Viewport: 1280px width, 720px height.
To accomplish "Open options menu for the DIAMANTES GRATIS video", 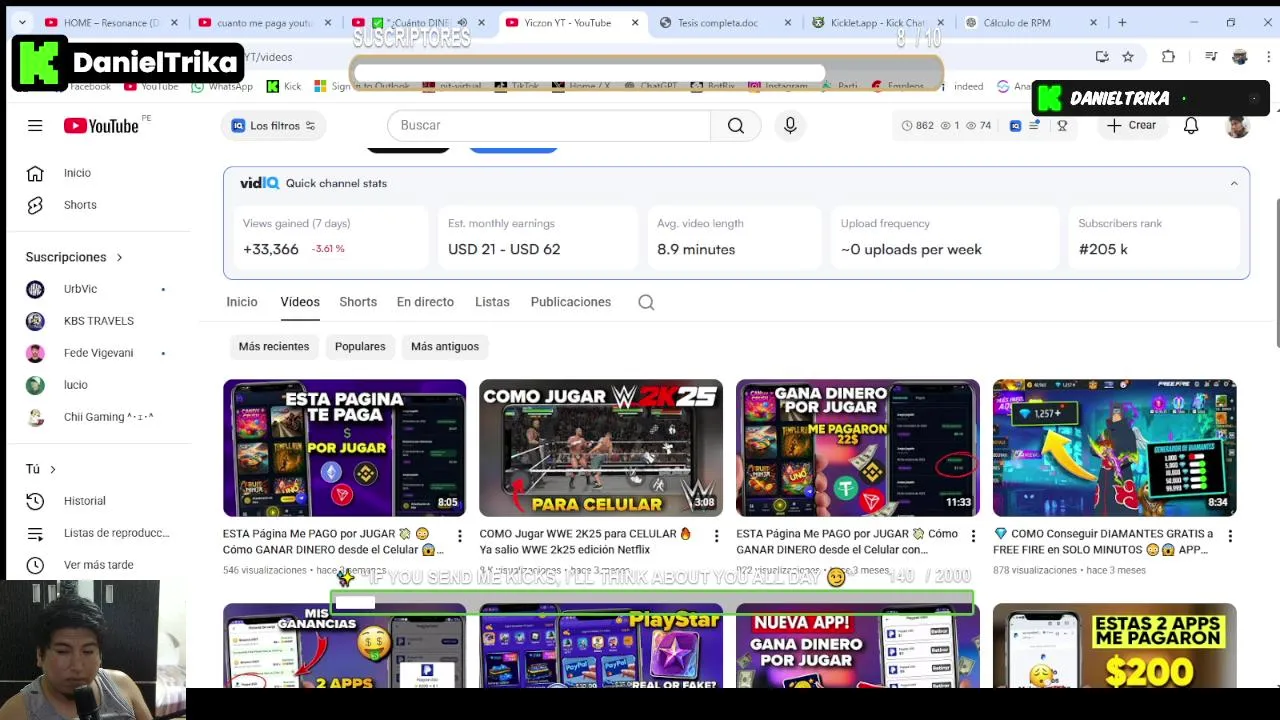I will (1230, 537).
